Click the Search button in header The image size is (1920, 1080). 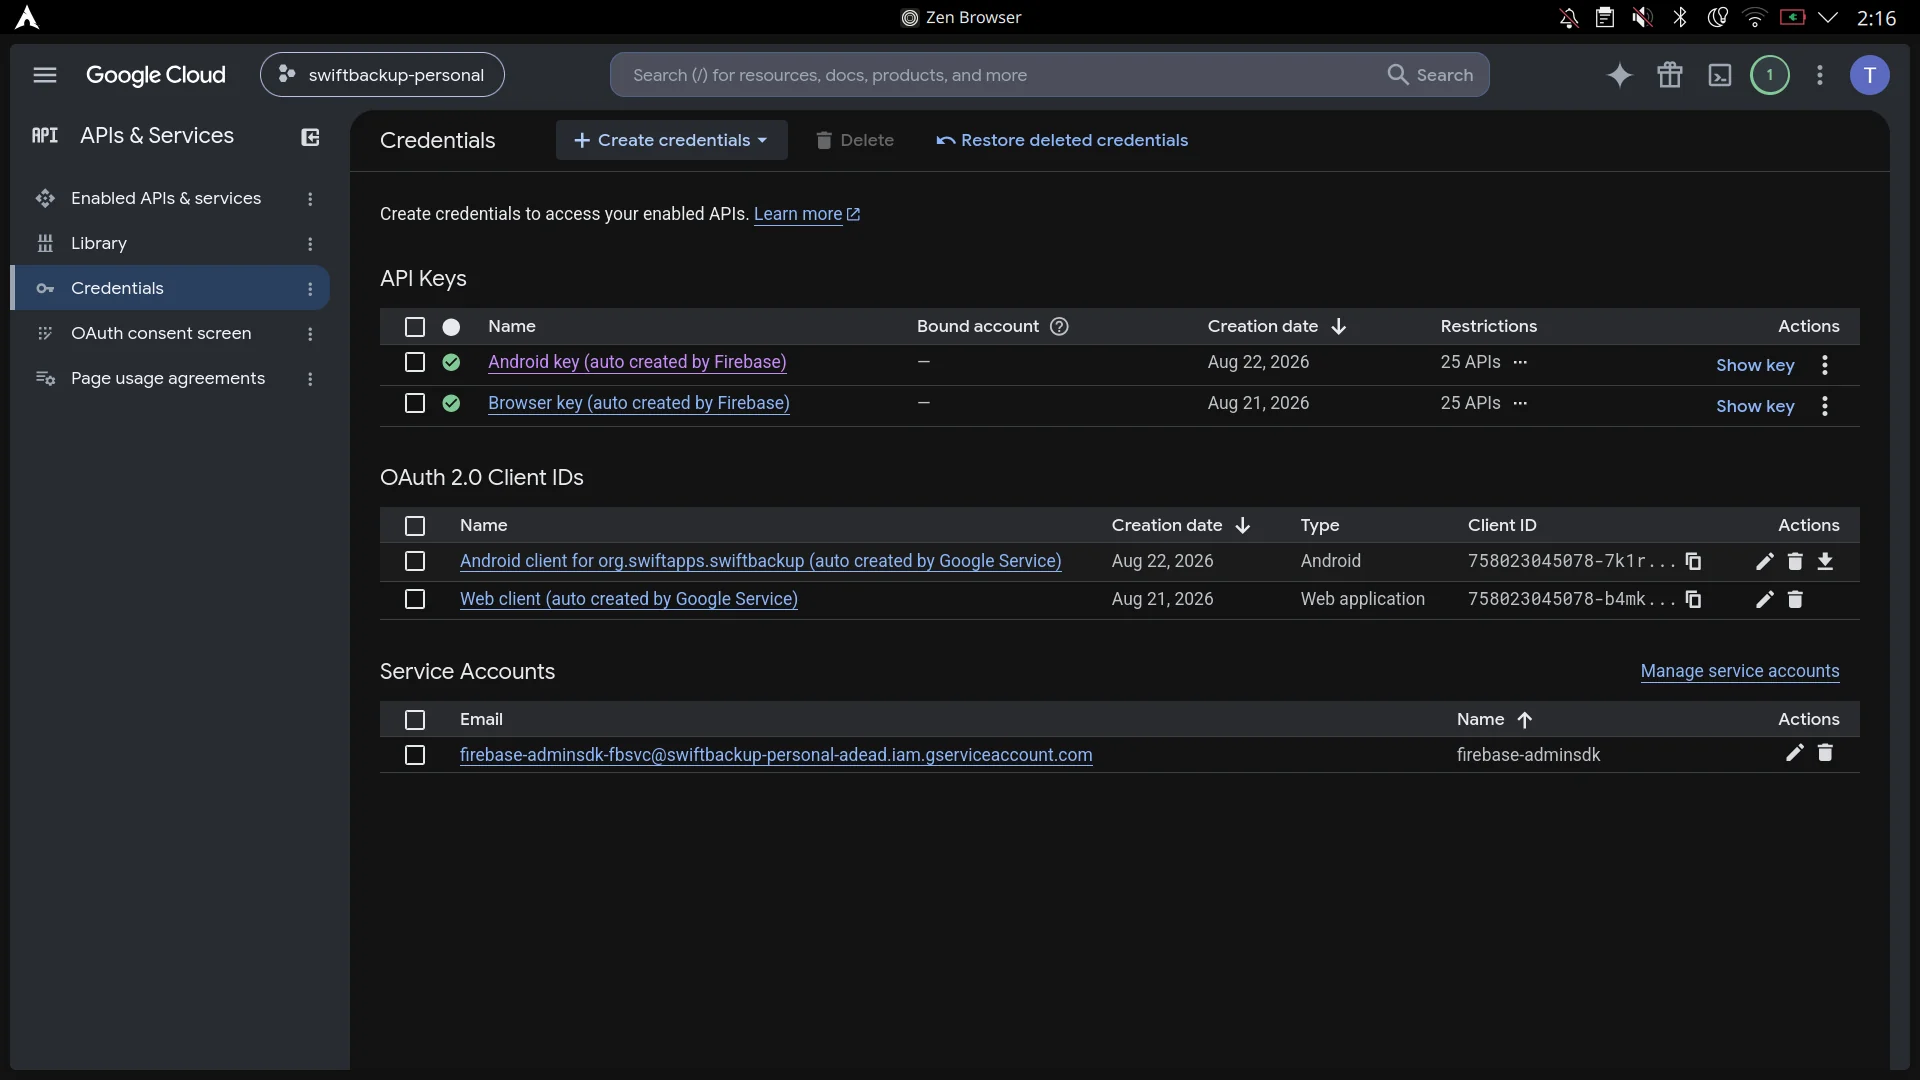(x=1430, y=75)
